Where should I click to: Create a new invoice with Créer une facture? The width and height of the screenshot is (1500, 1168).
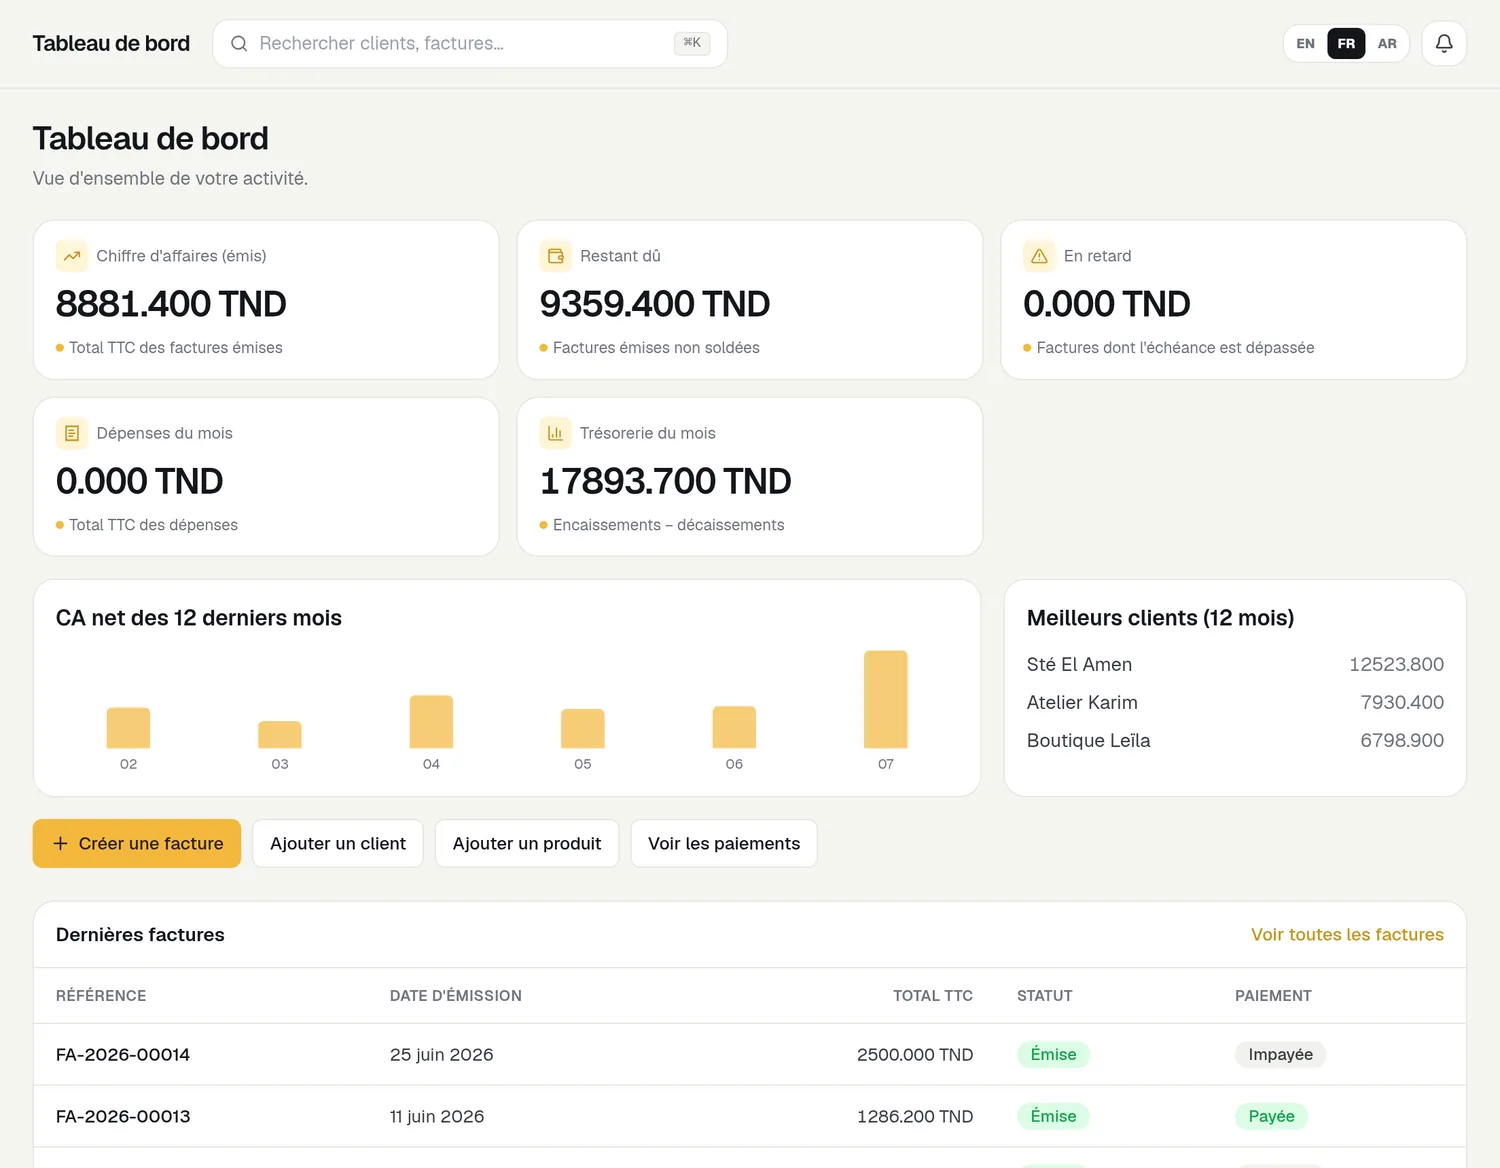click(x=137, y=844)
